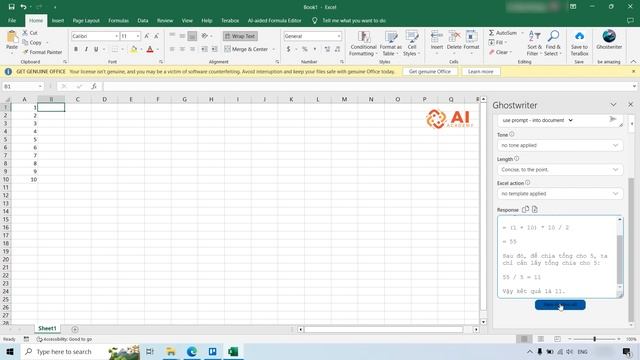Switch to the Page Layout tab
Viewport: 640px width, 360px height.
[x=86, y=20]
